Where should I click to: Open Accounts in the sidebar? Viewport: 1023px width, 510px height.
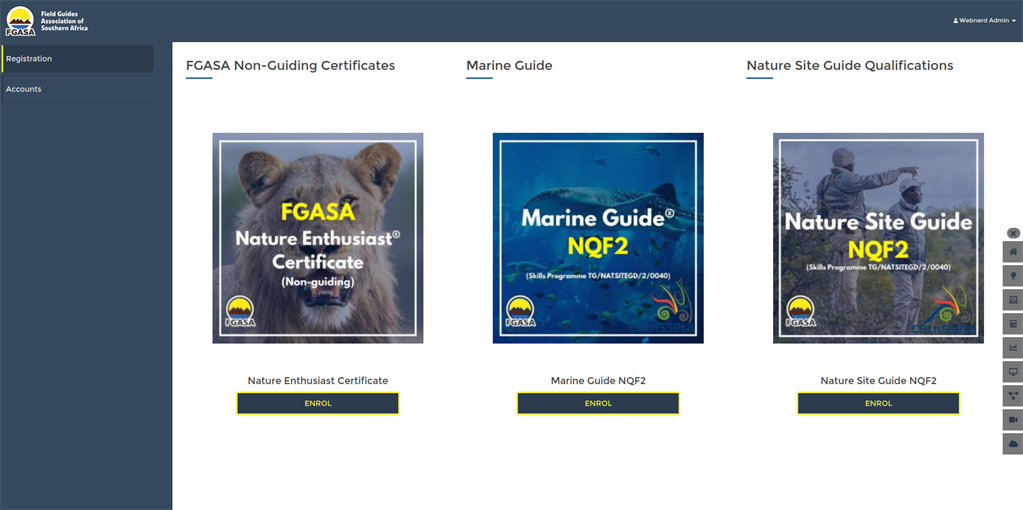pos(78,89)
